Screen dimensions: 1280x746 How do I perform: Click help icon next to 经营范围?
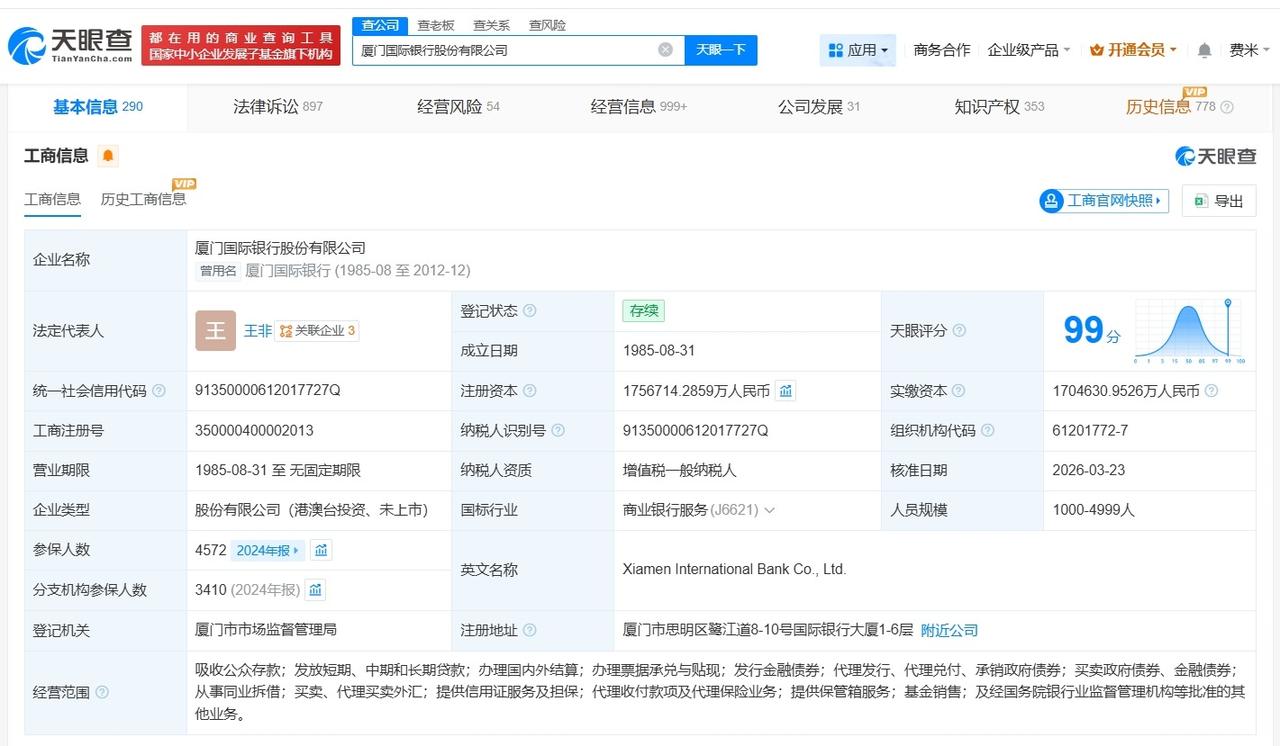tap(102, 692)
